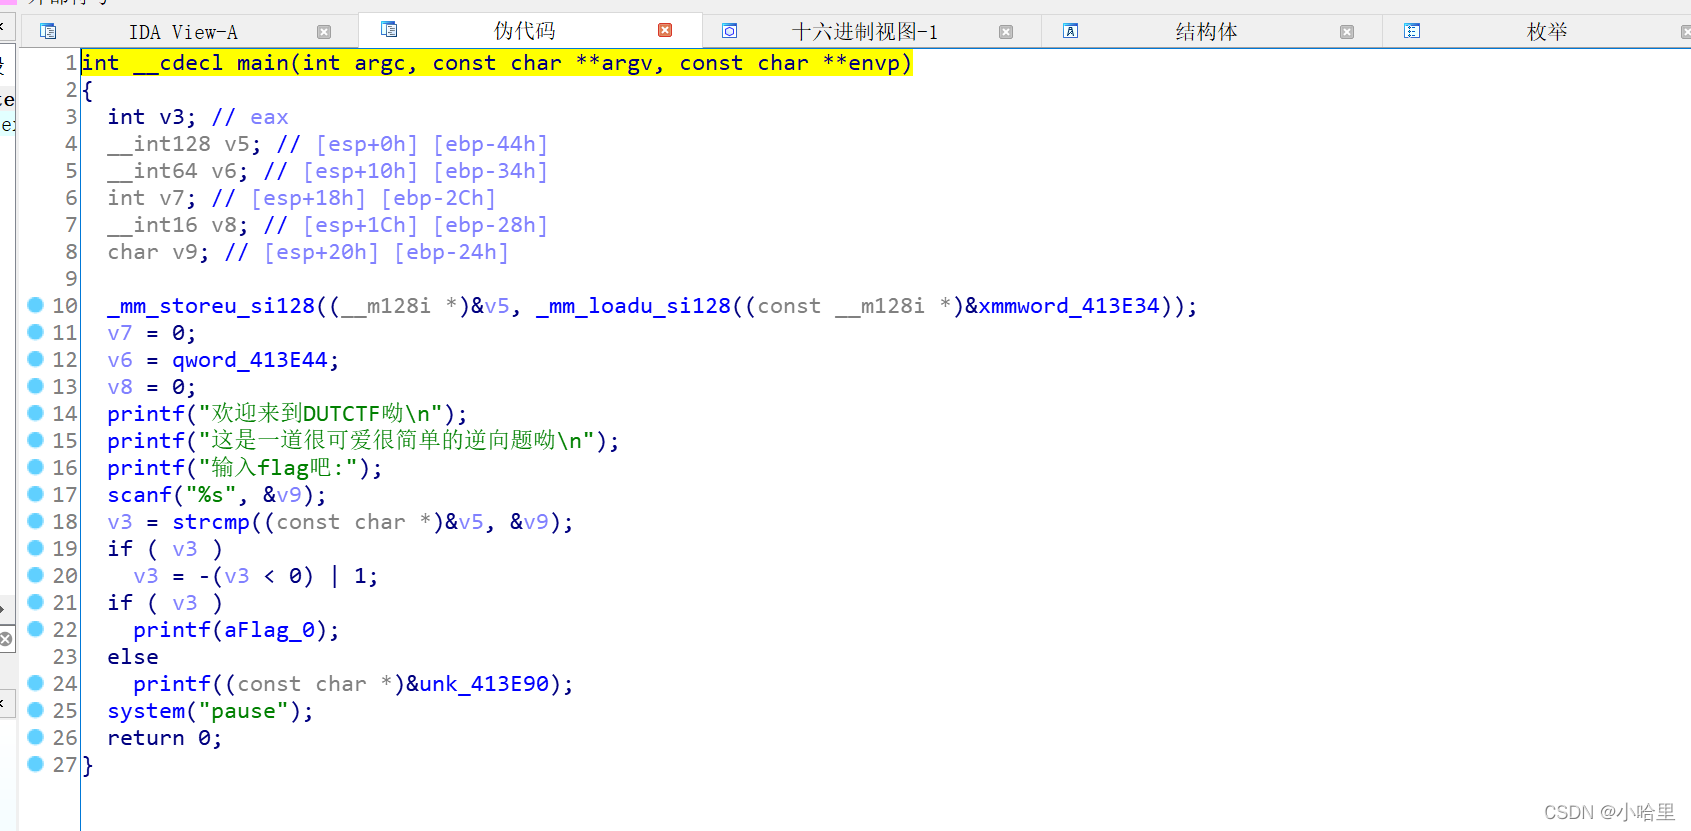Click the "[ebp-24h]" comment on the v9 line

pyautogui.click(x=451, y=252)
